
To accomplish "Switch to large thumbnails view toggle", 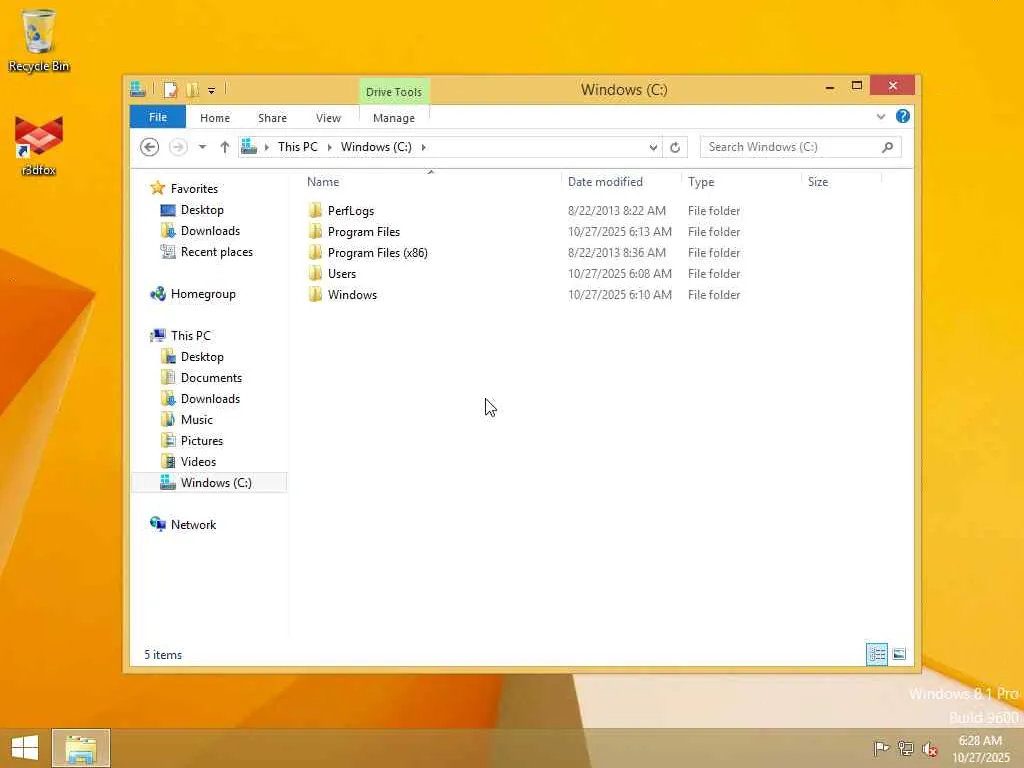I will click(x=899, y=654).
